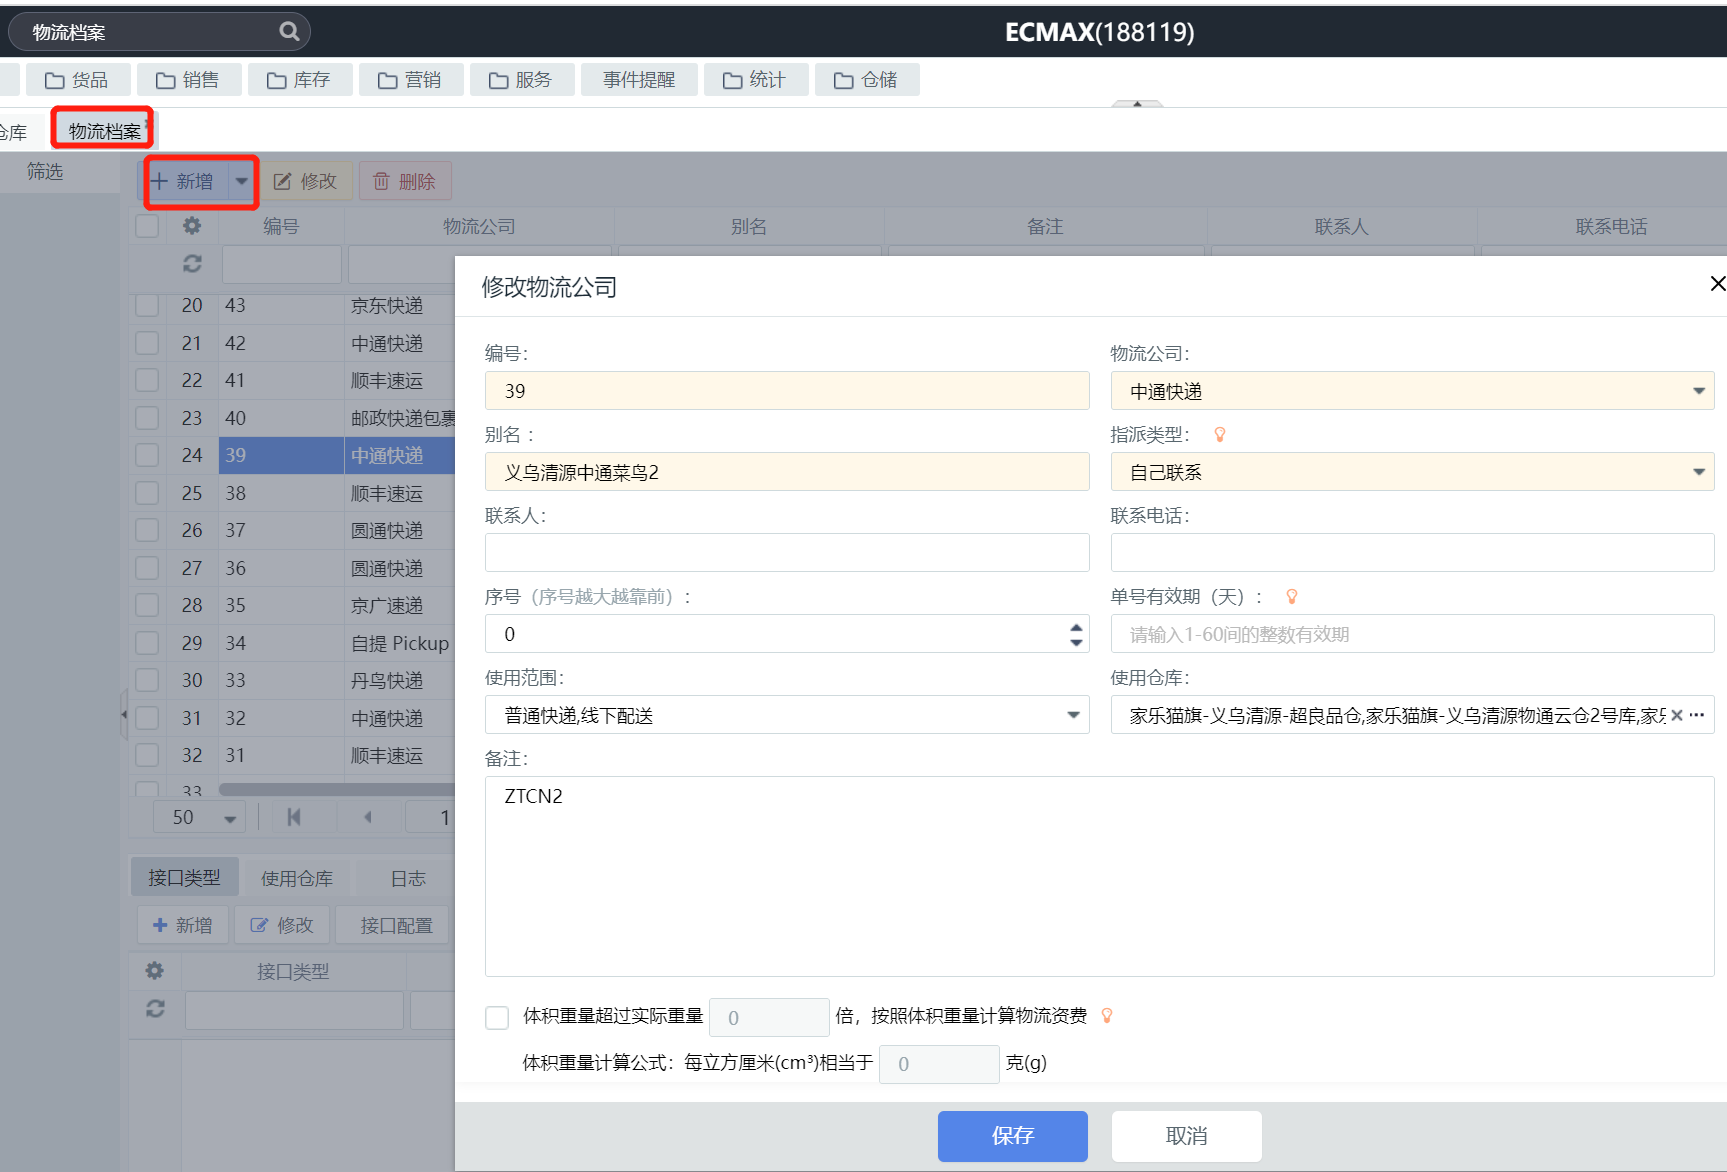Viewport: 1727px width, 1172px height.
Task: Click the 保存 button
Action: [1012, 1136]
